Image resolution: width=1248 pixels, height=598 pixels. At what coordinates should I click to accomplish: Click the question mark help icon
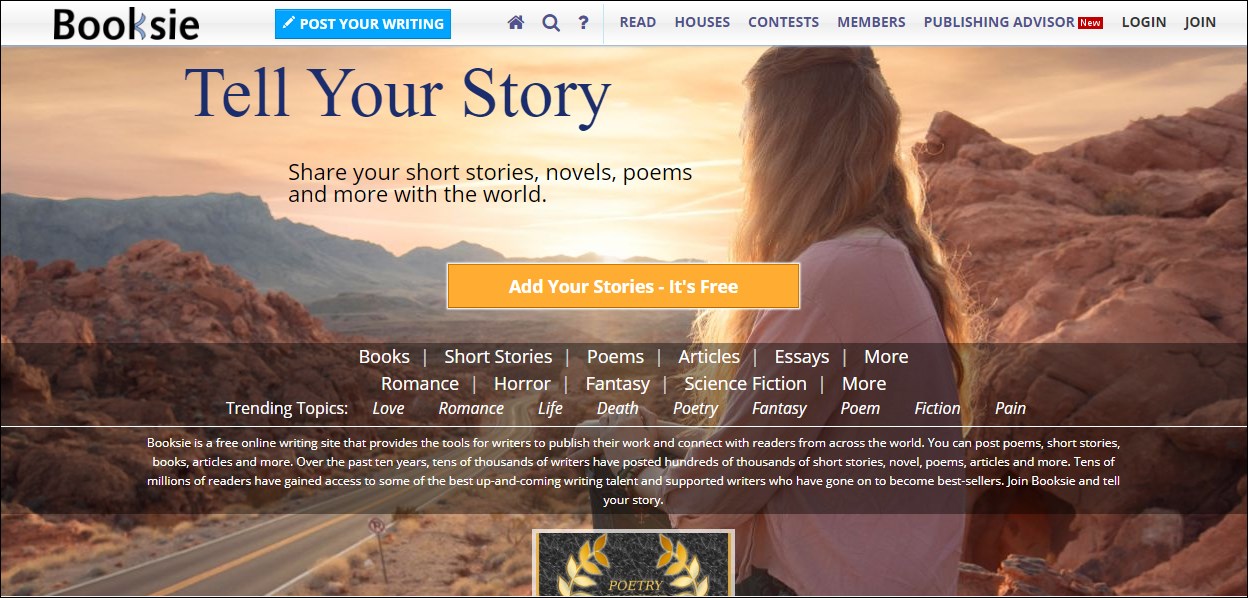(584, 22)
